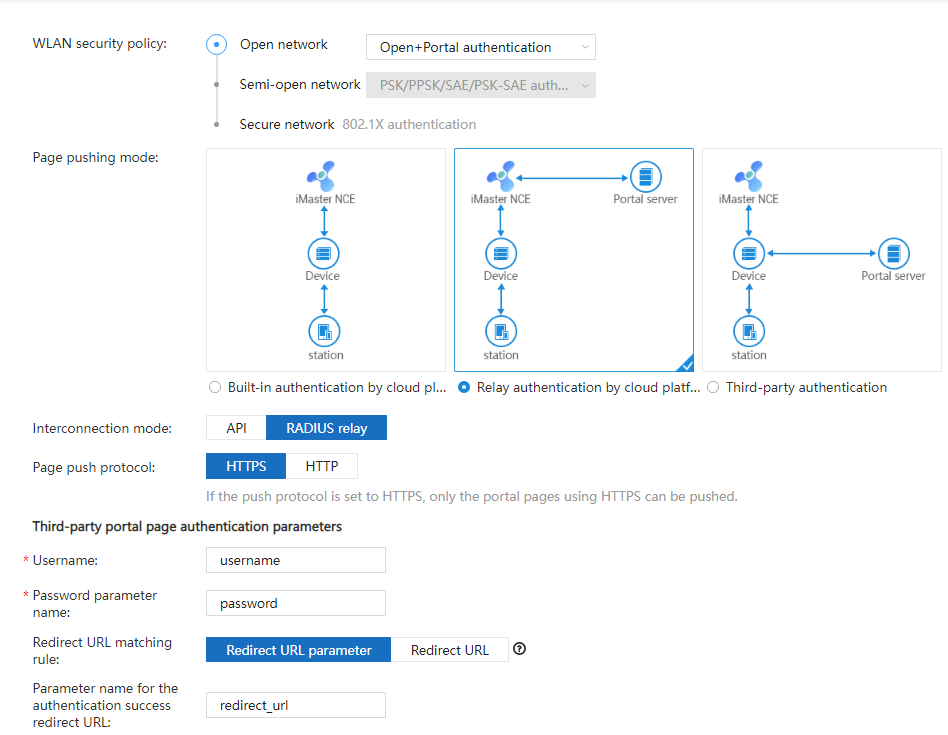The image size is (948, 735).
Task: Select Third-party authentication radio button
Action: 713,387
